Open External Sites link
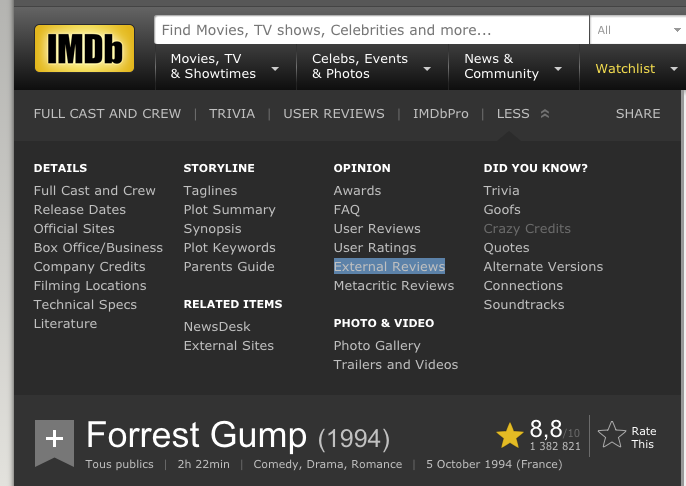Image resolution: width=686 pixels, height=486 pixels. [228, 346]
